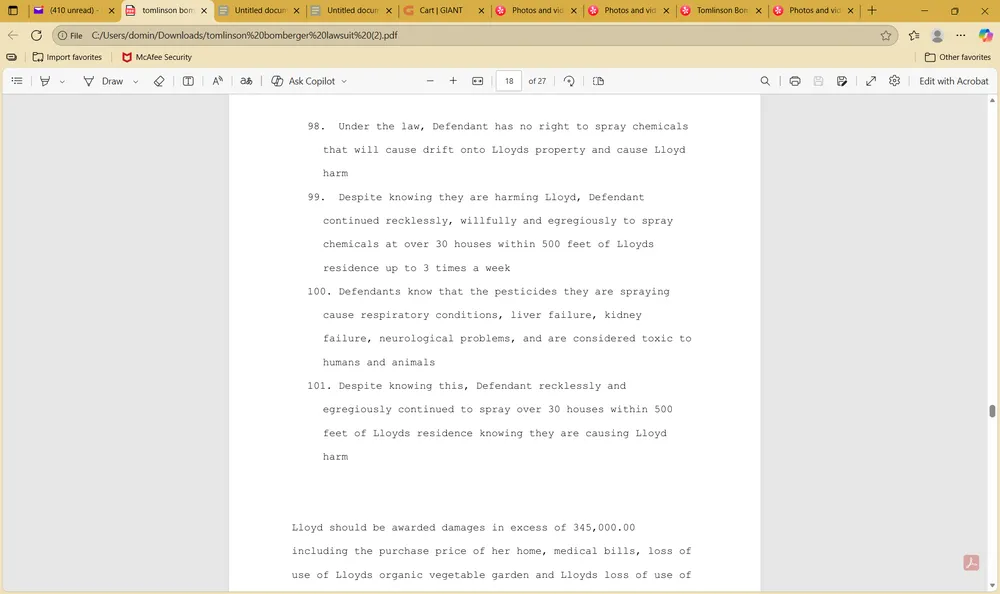
Task: Click the Read aloud icon
Action: tap(217, 81)
